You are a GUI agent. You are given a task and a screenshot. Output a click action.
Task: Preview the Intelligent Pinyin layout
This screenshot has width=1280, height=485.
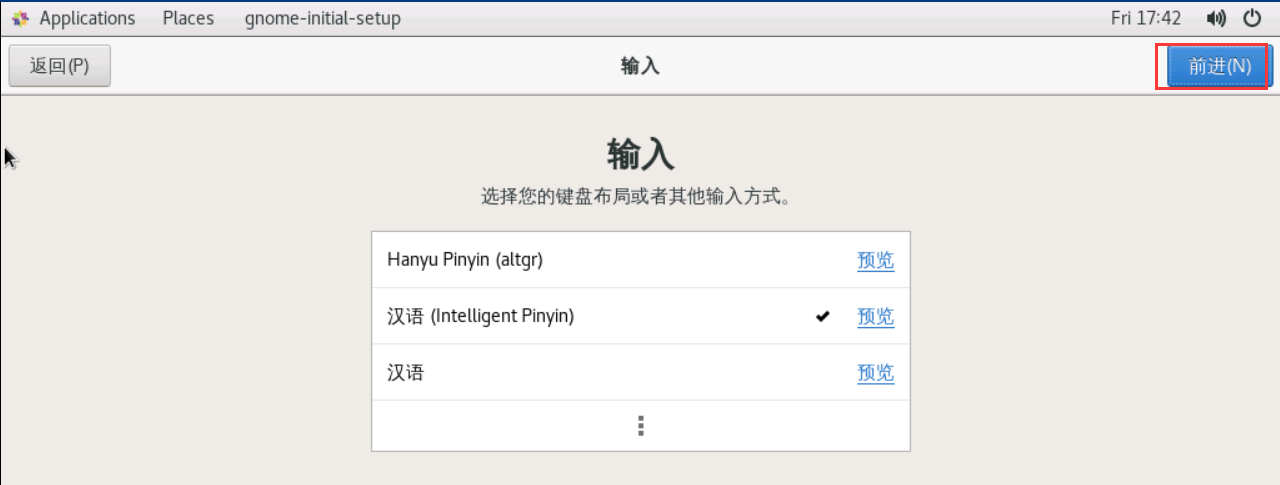[875, 317]
